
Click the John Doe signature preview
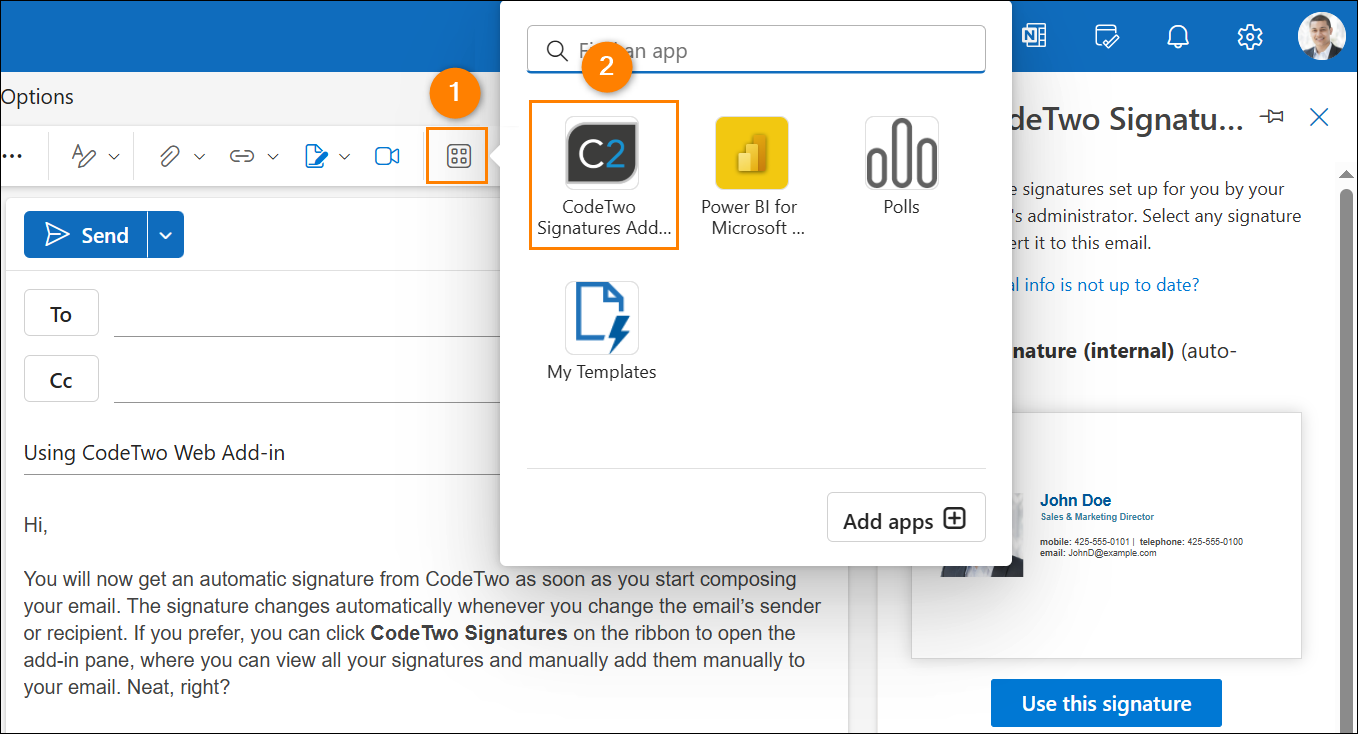pyautogui.click(x=1106, y=535)
